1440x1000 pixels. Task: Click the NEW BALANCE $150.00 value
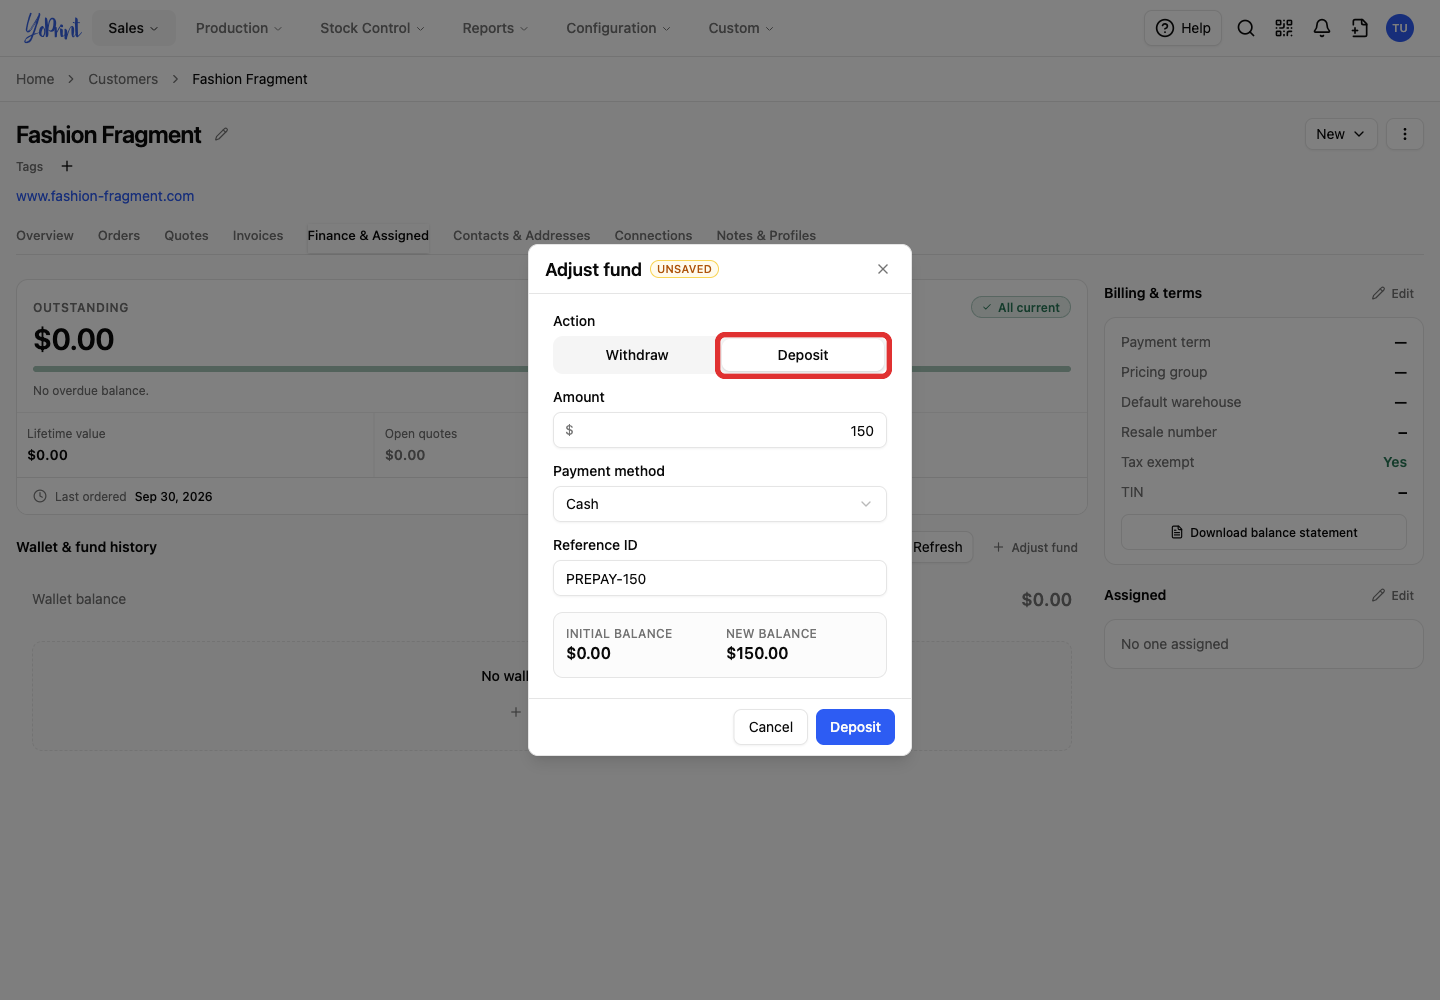(757, 653)
